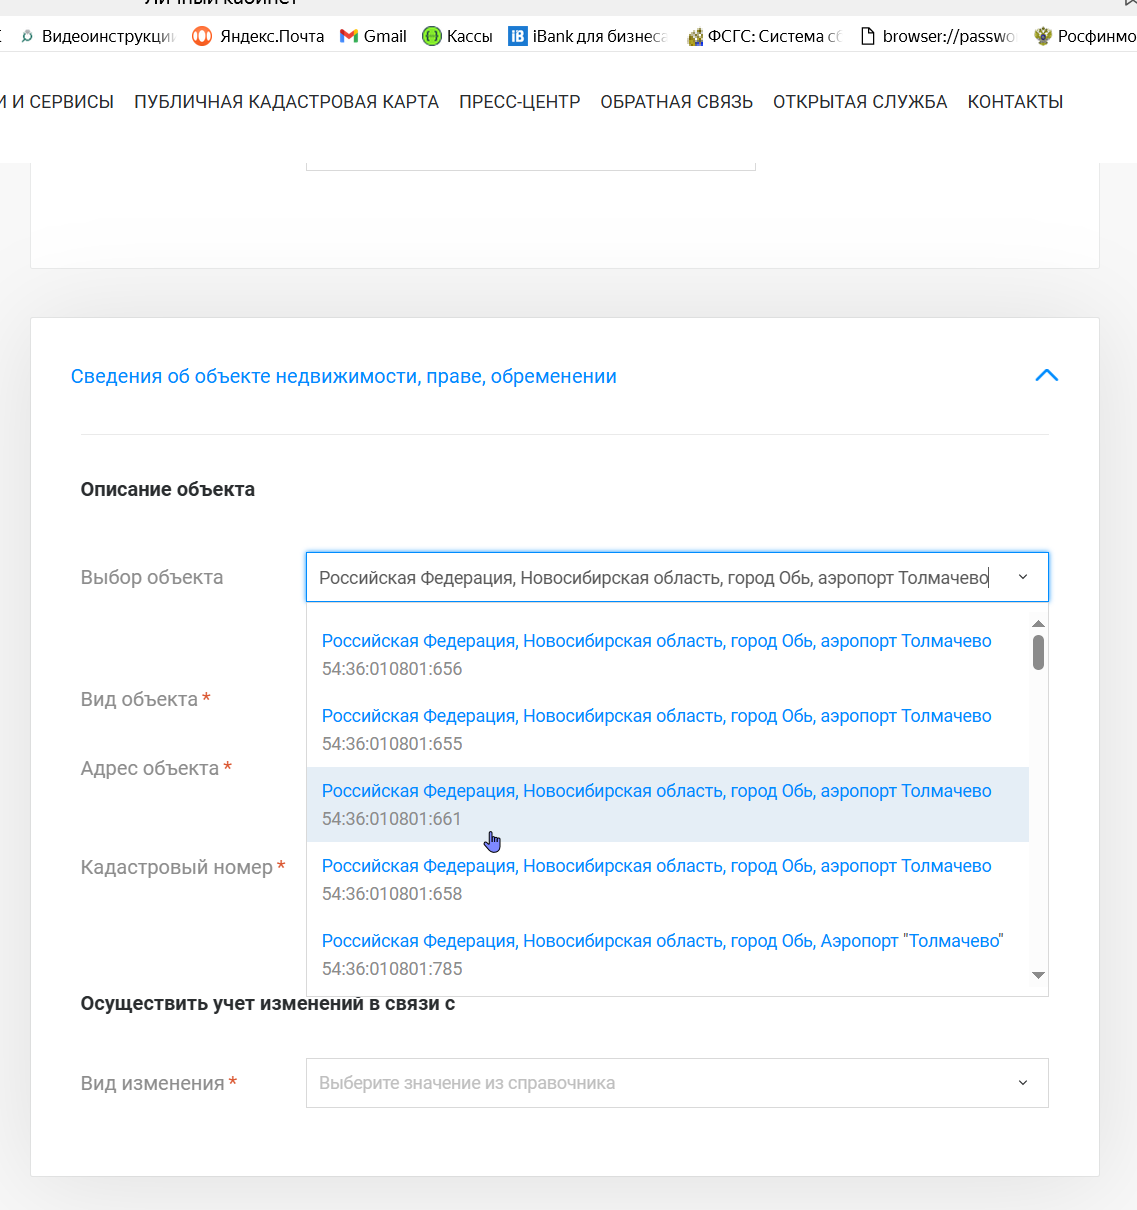Open the ФСГС Система bookmark icon
1137x1210 pixels.
pyautogui.click(x=695, y=37)
